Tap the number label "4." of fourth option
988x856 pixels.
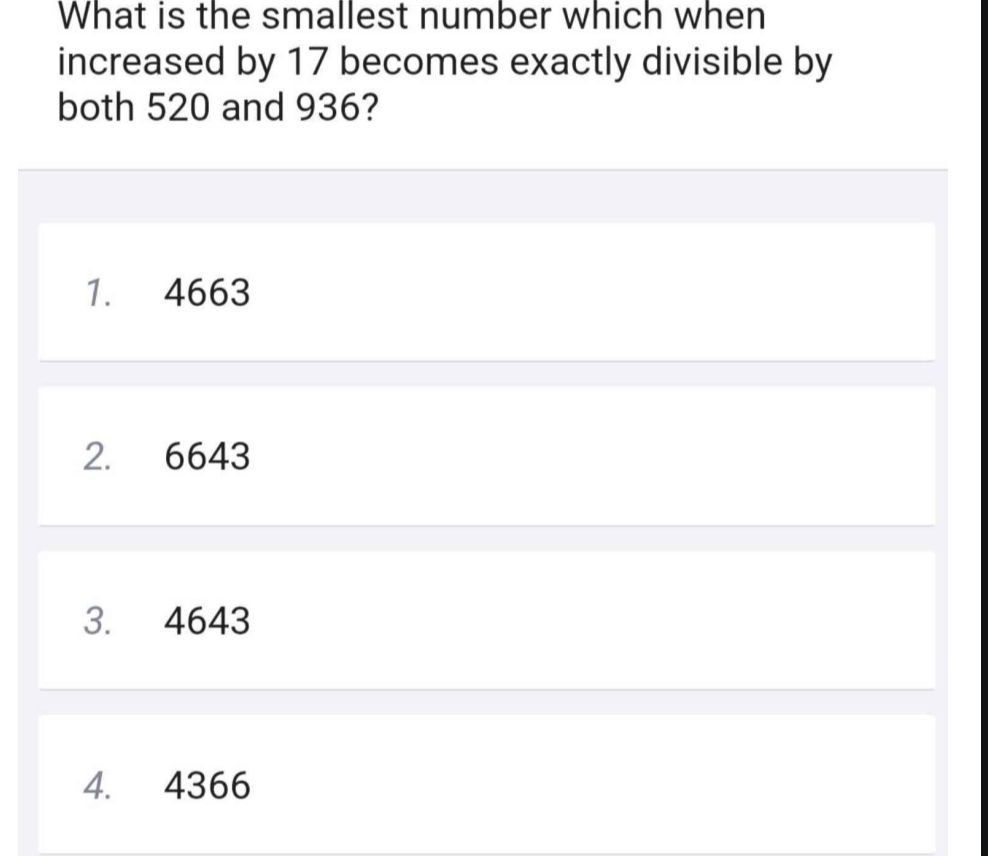point(97,786)
